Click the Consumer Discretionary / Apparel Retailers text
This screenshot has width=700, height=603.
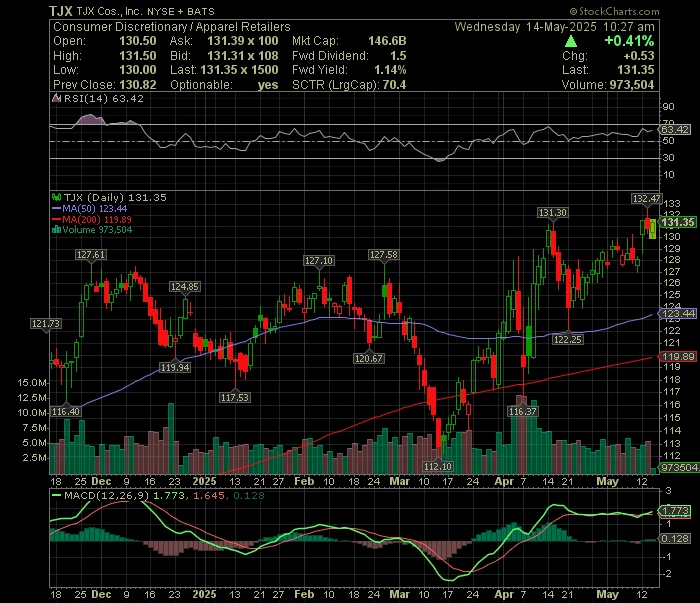tap(172, 27)
